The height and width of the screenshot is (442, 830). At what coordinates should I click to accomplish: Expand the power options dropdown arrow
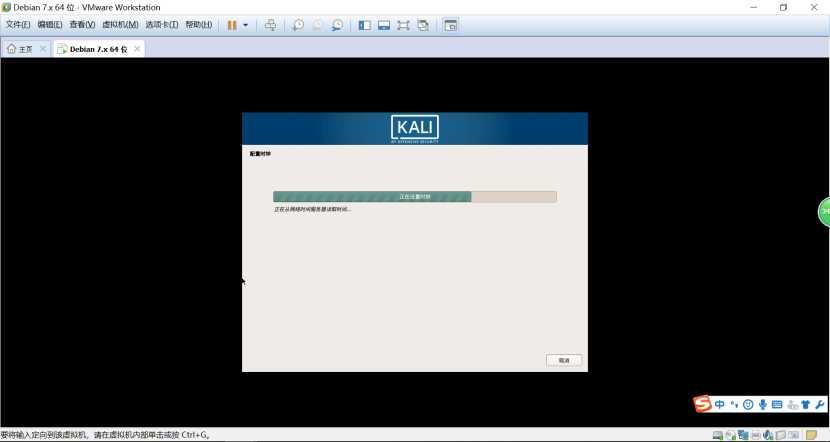pos(245,25)
